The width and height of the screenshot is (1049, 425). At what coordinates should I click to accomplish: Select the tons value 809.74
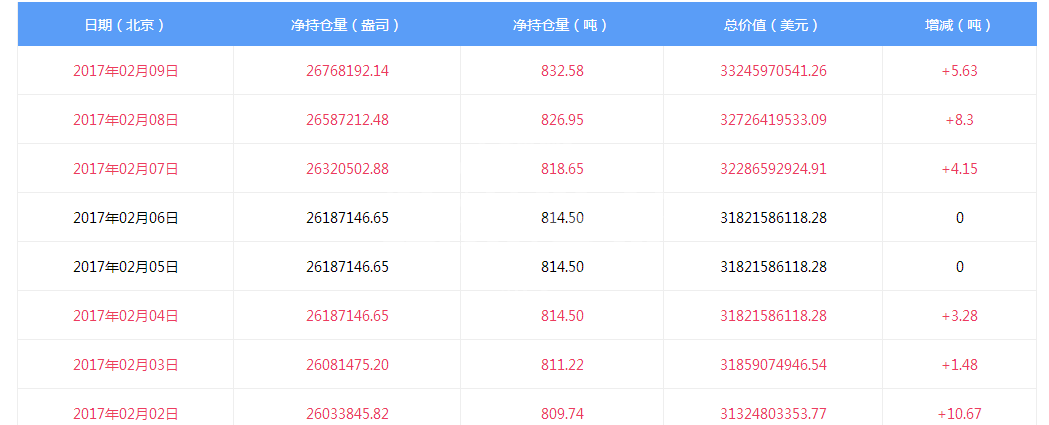562,414
